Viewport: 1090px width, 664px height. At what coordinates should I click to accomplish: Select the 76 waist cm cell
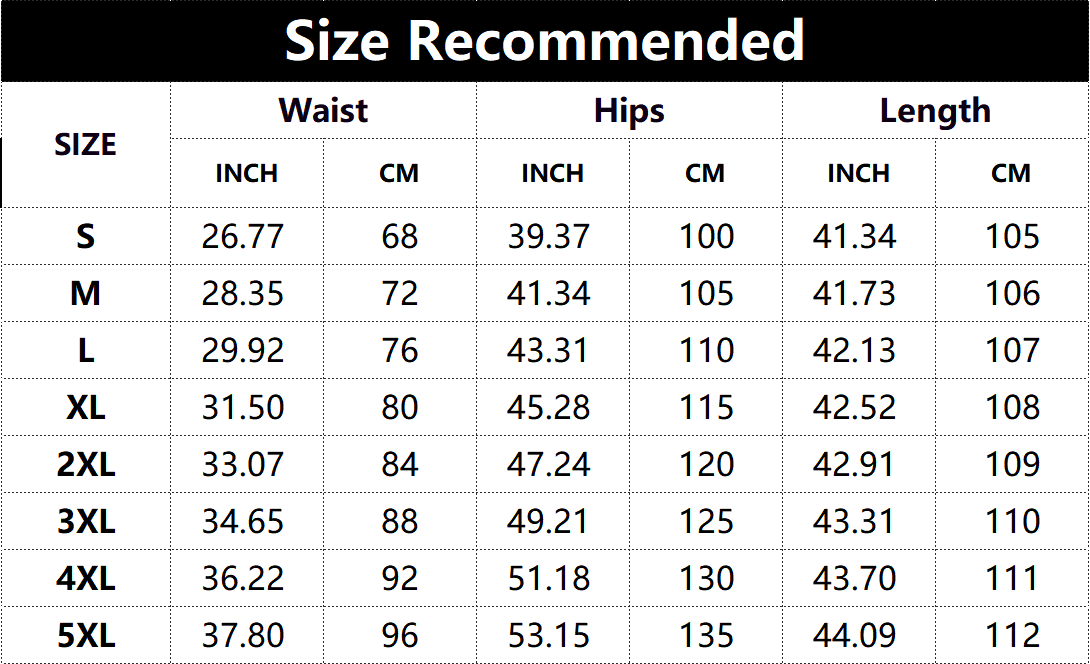pos(399,351)
